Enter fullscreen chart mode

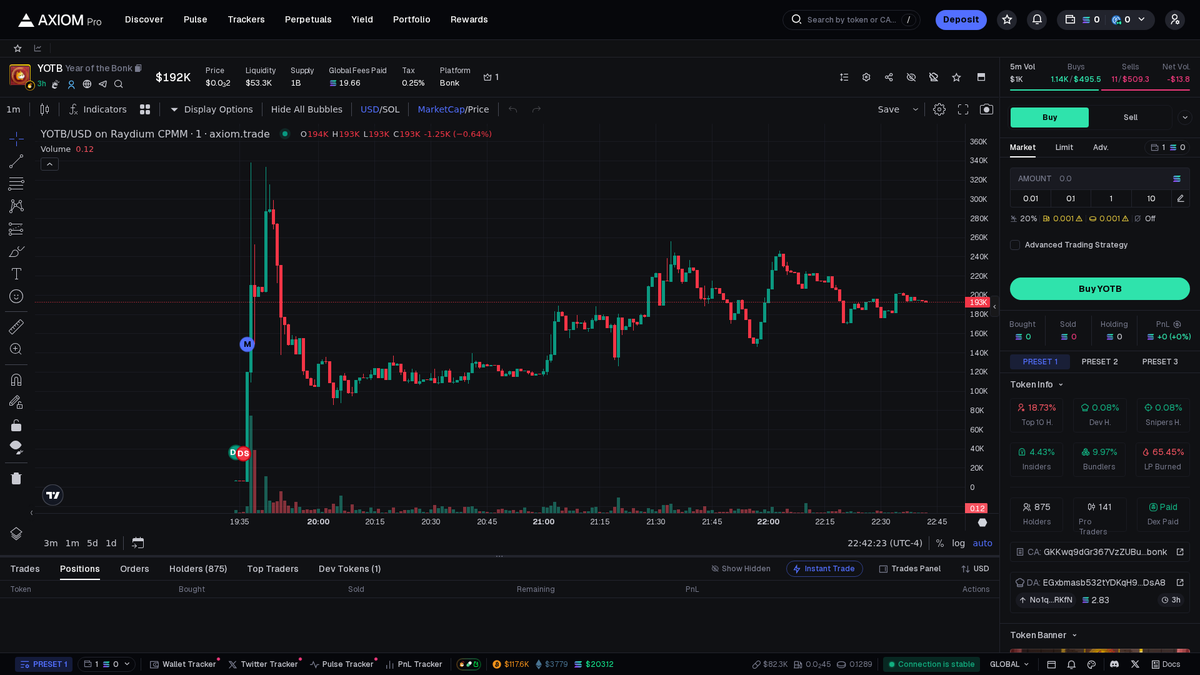point(963,109)
